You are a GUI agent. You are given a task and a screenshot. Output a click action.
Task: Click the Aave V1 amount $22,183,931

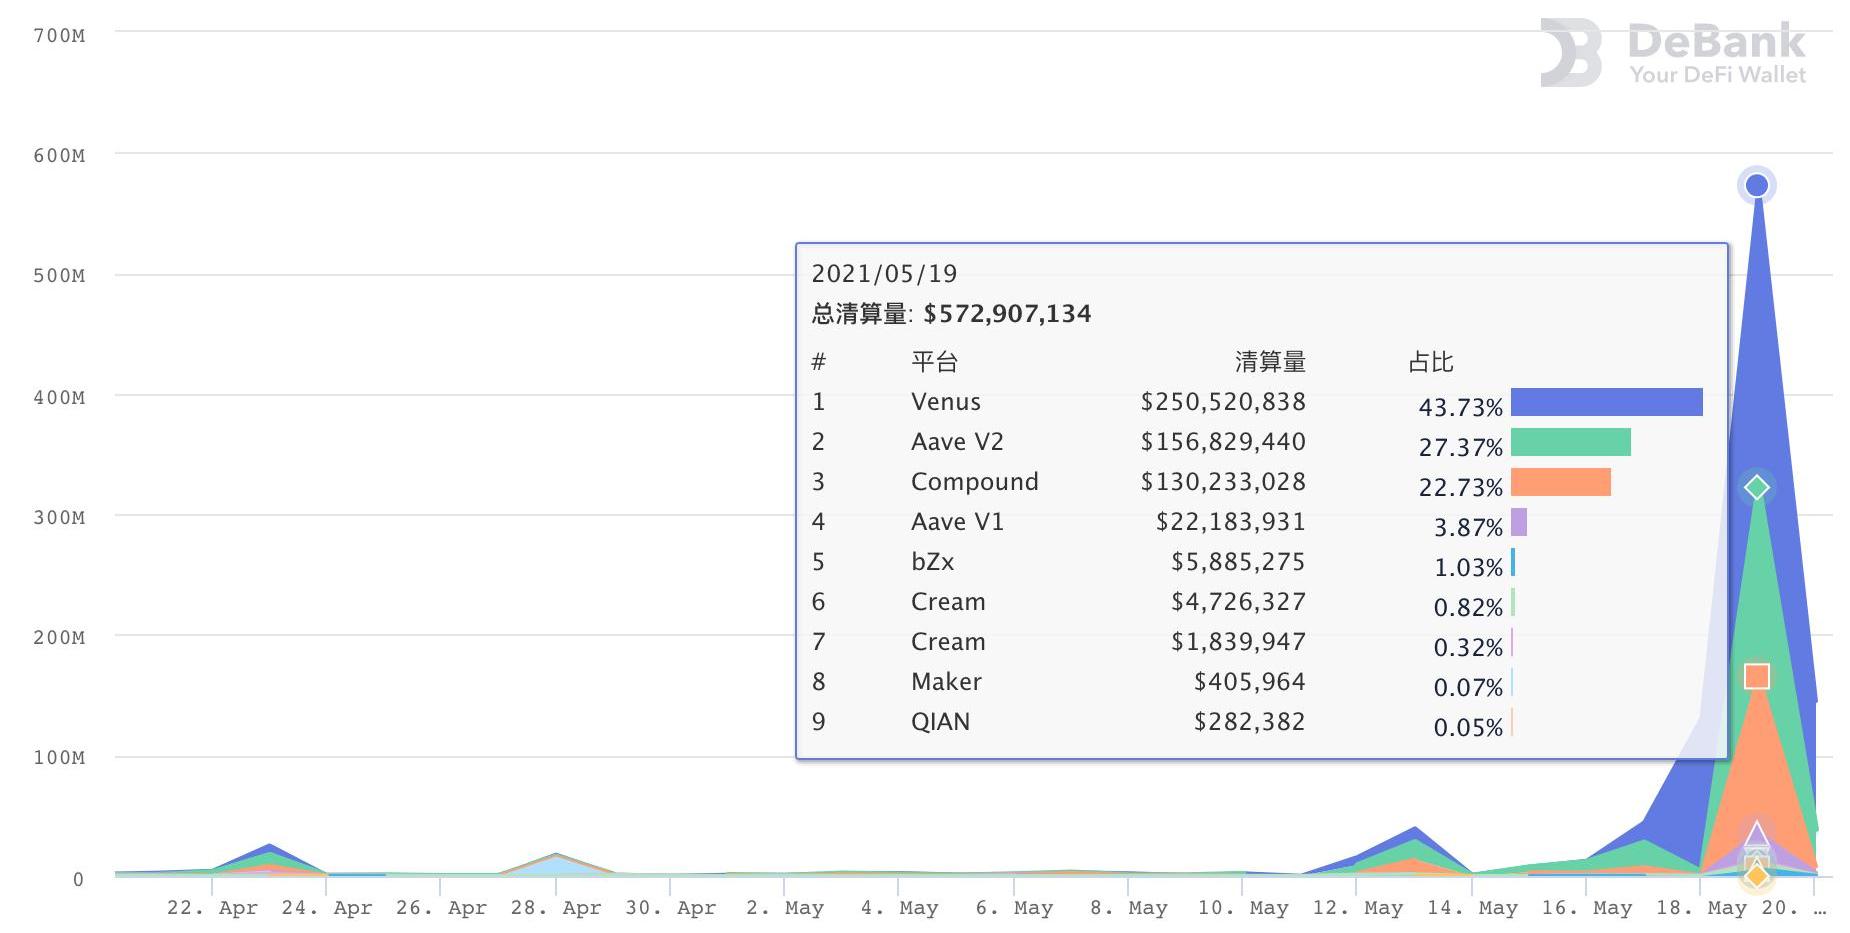pyautogui.click(x=1231, y=522)
